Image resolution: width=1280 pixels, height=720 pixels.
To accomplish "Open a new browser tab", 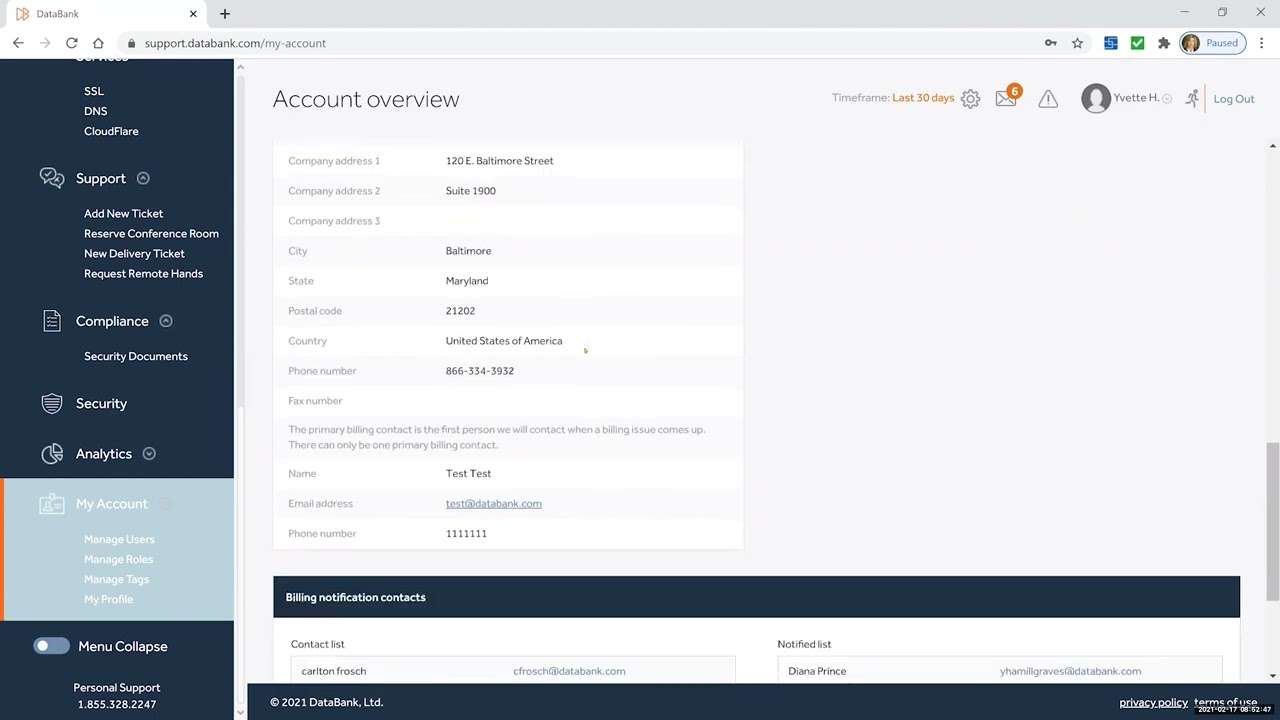I will 224,14.
